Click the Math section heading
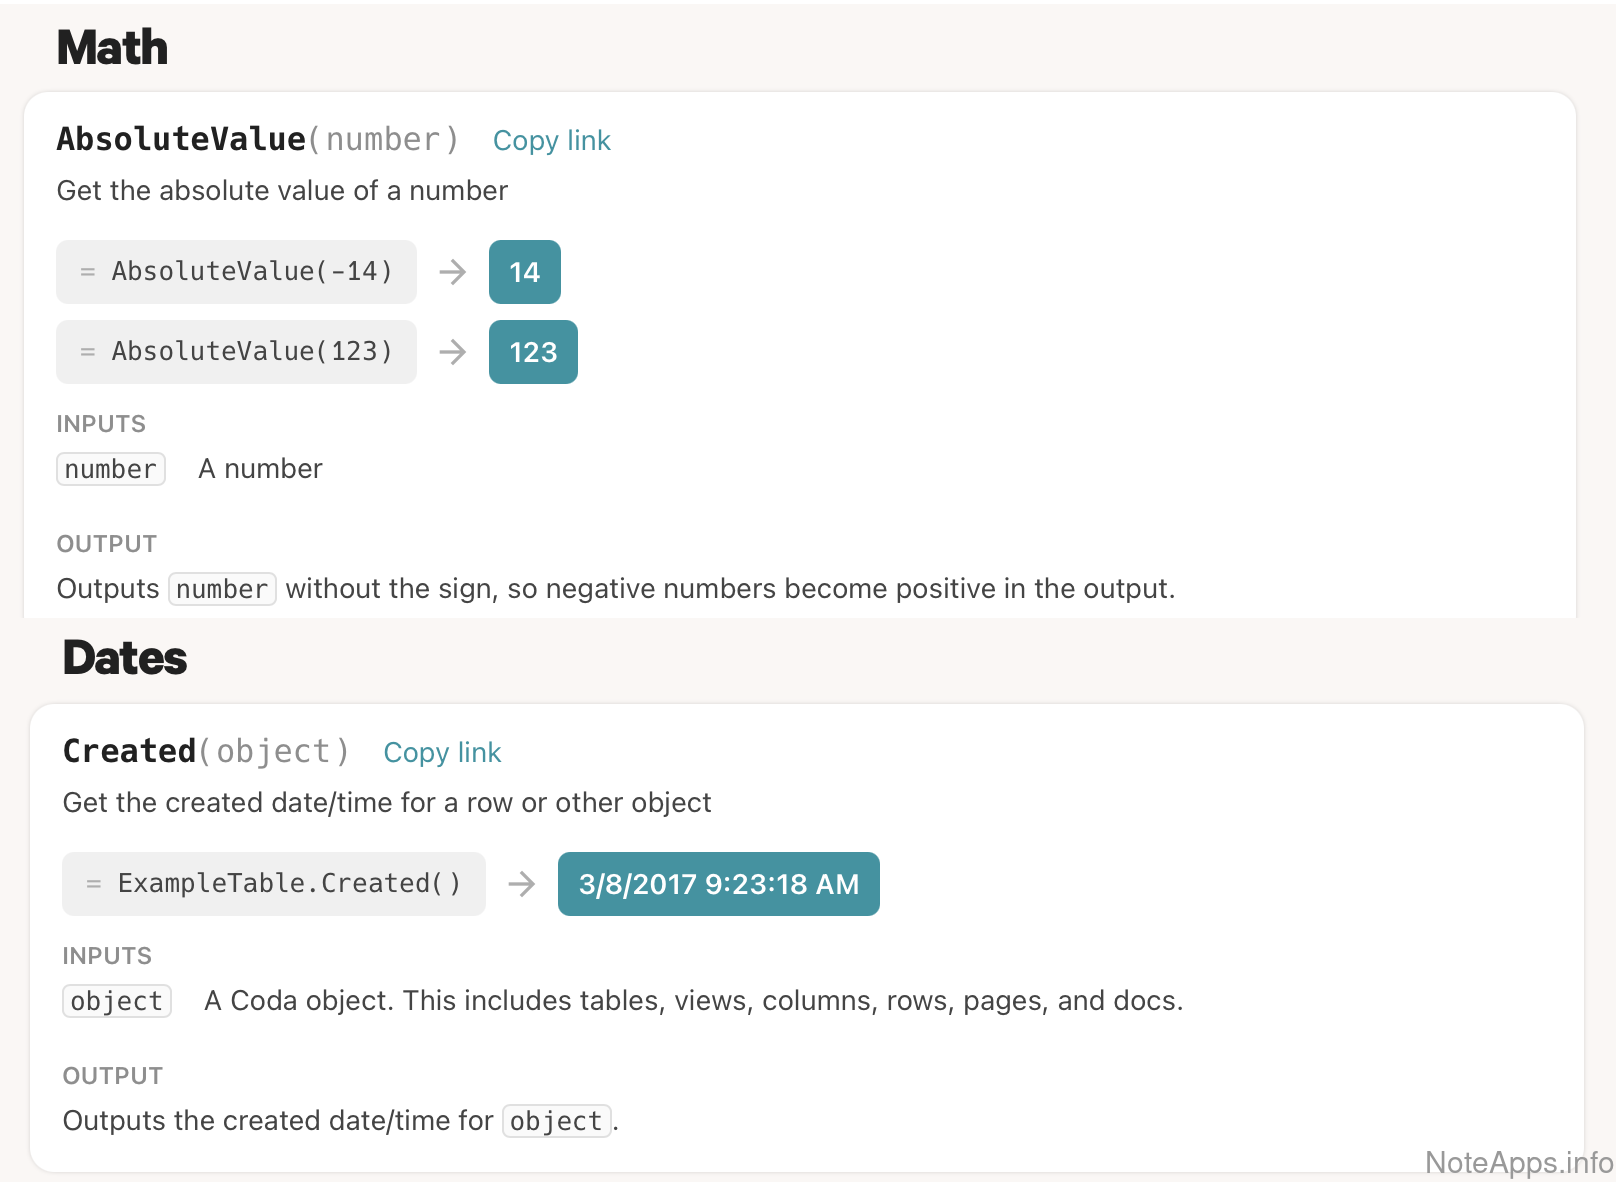 coord(112,48)
